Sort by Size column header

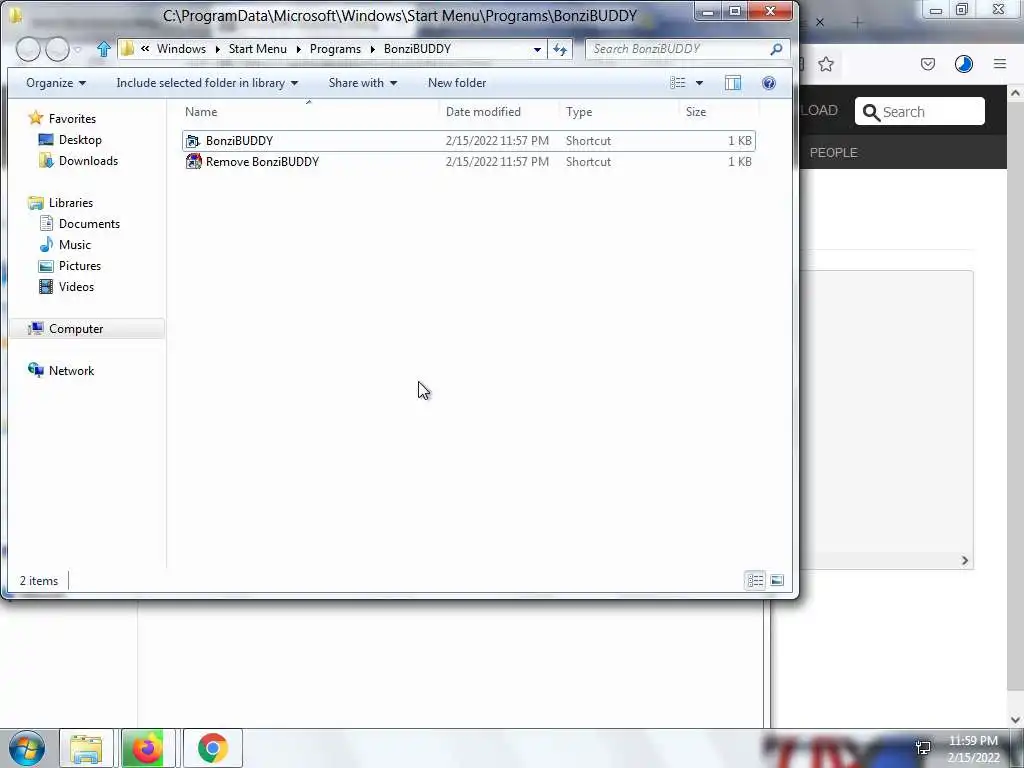point(718,112)
